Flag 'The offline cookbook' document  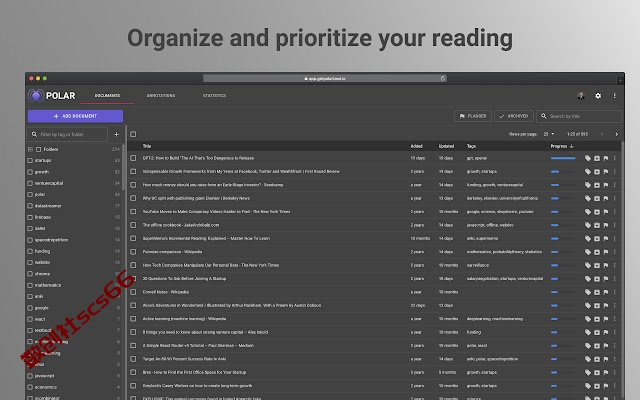click(606, 225)
